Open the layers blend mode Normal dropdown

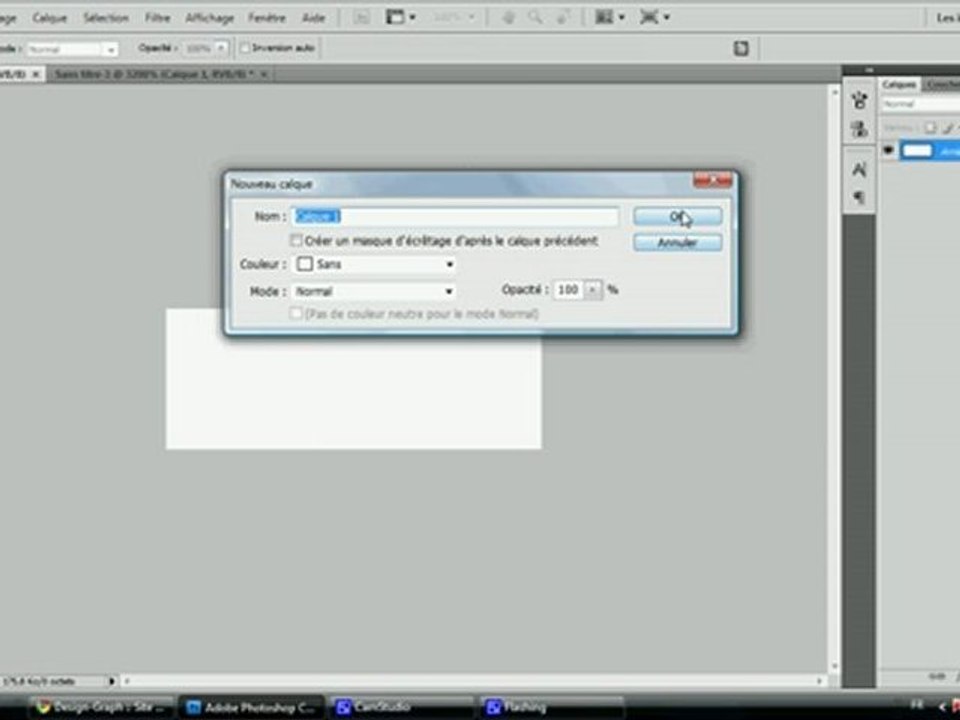(920, 105)
